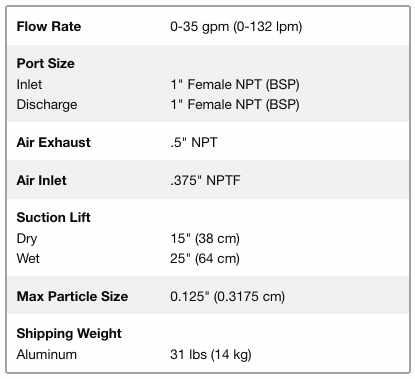Select the .375" NPTF value
The height and width of the screenshot is (379, 415).
pos(205,180)
